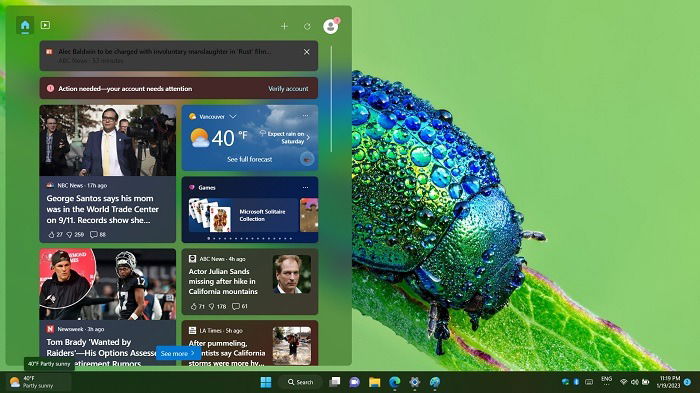
Task: Show next Expect rain on Saturday arrow
Action: coord(308,137)
